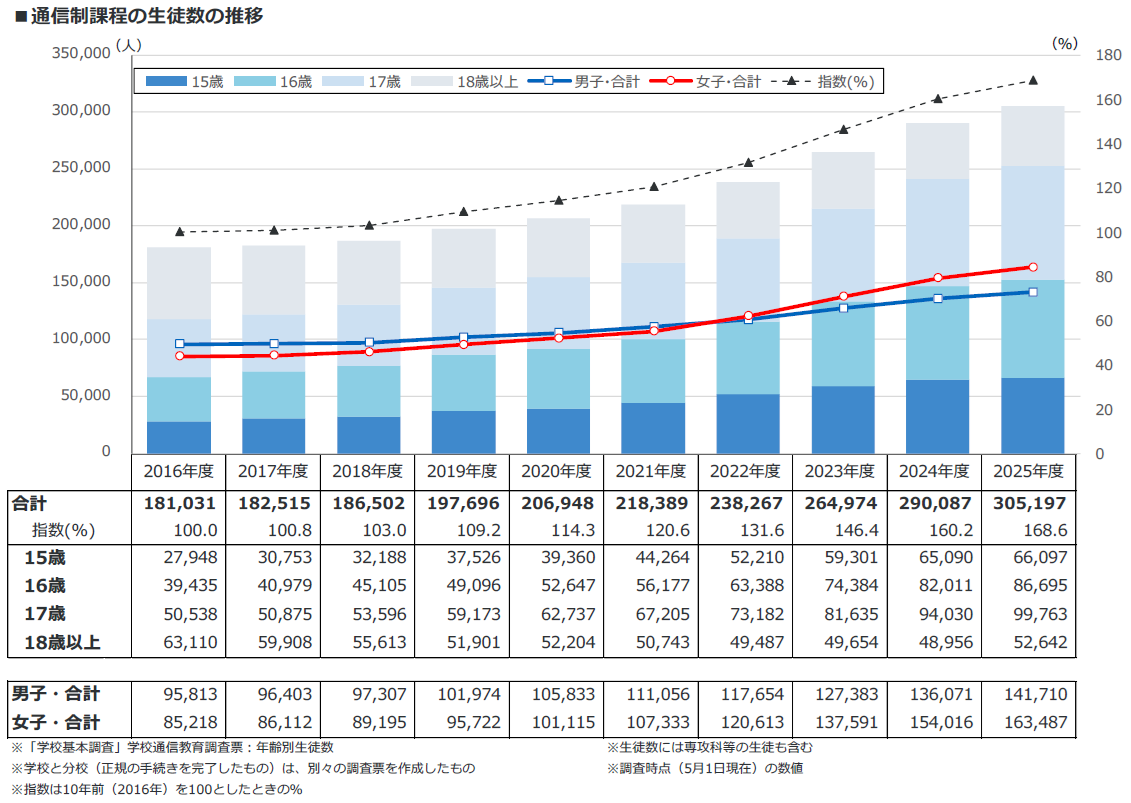Select the 2025年度 女子 red line data point

pos(1033,267)
